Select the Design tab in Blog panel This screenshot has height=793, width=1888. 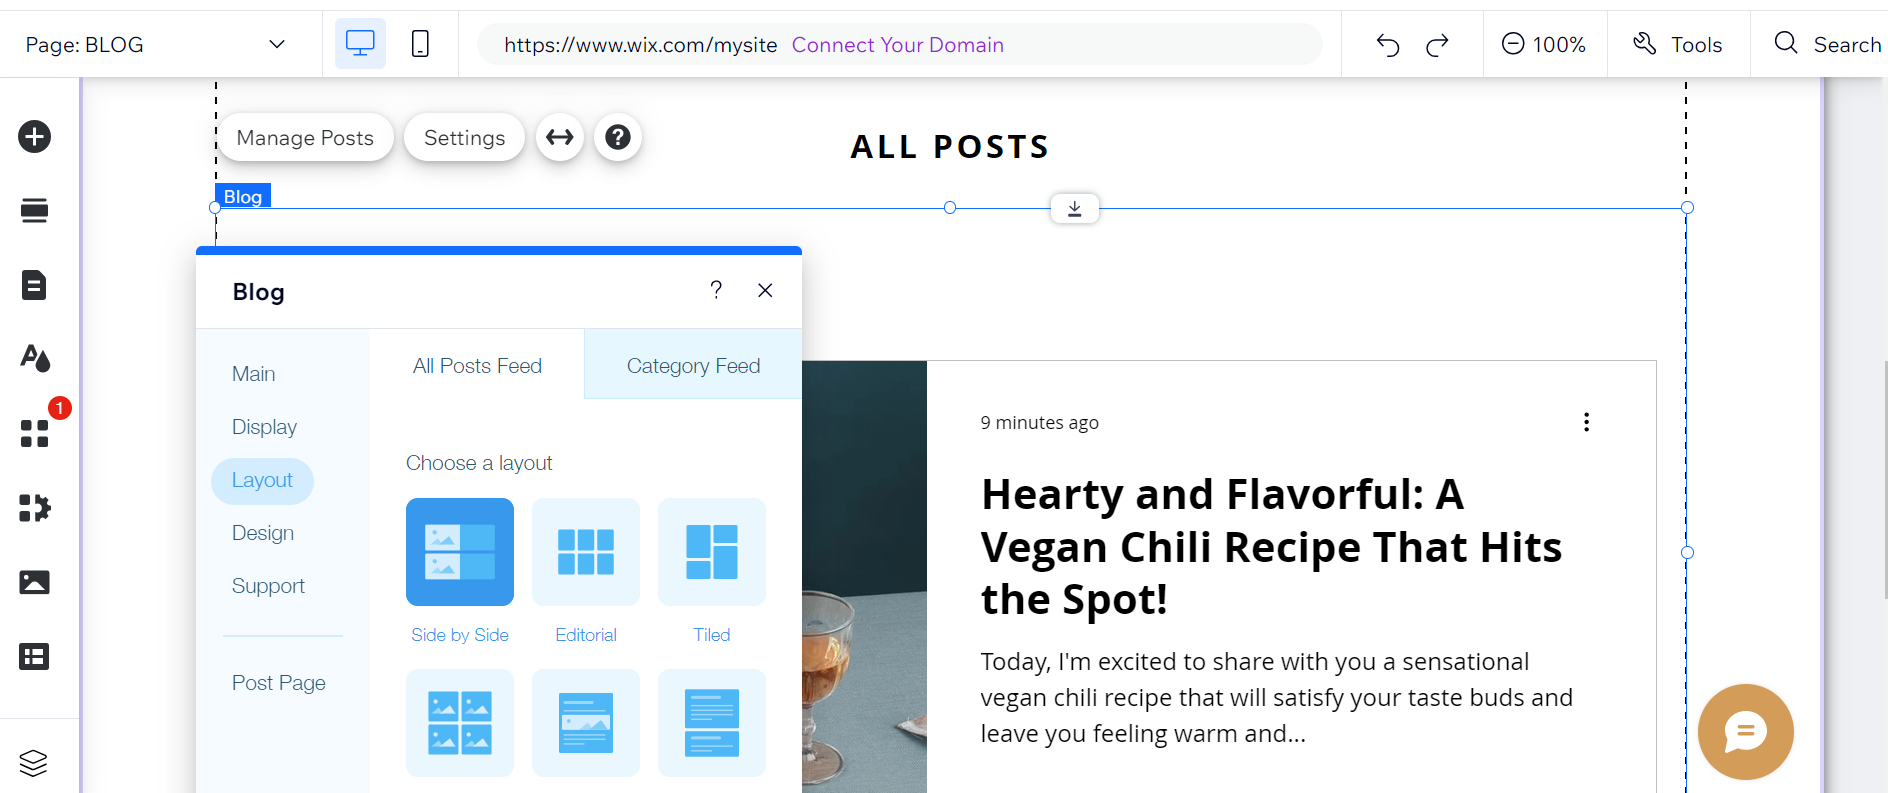tap(263, 533)
